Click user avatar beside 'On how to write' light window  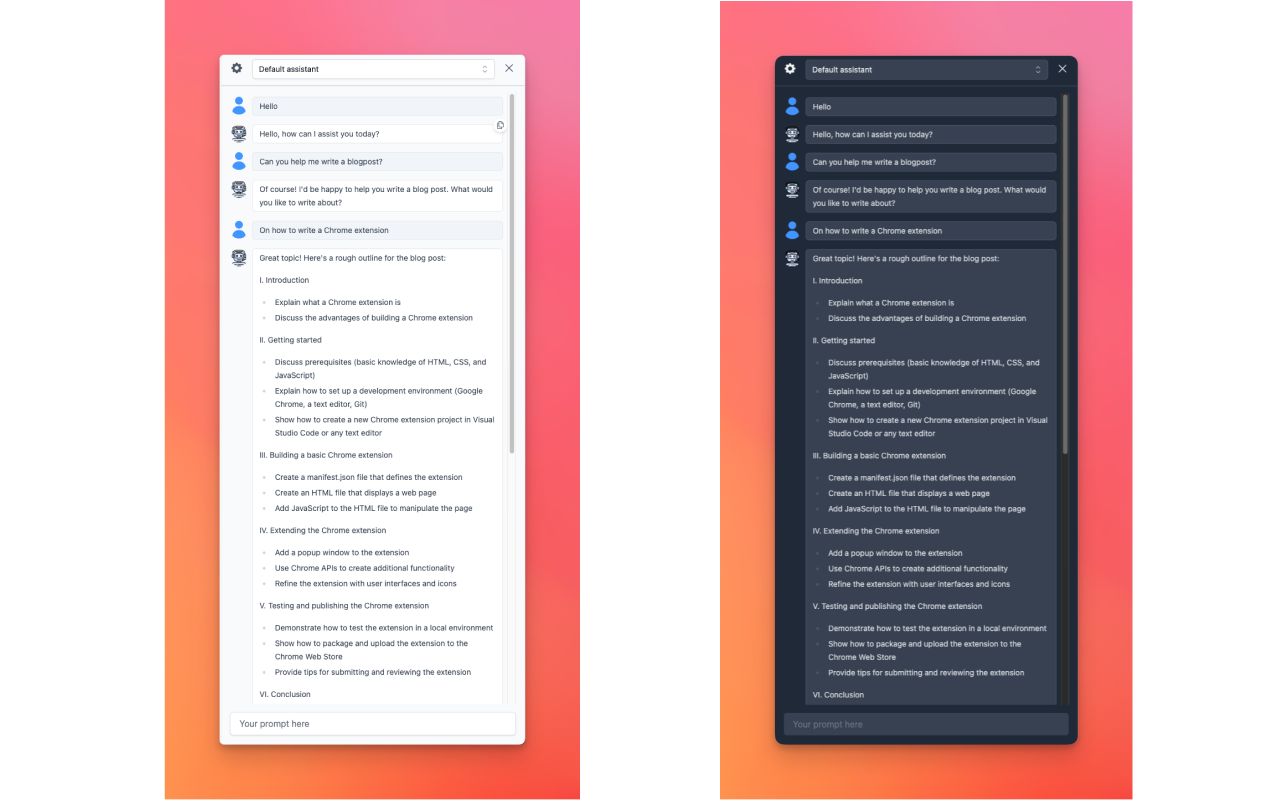[239, 230]
